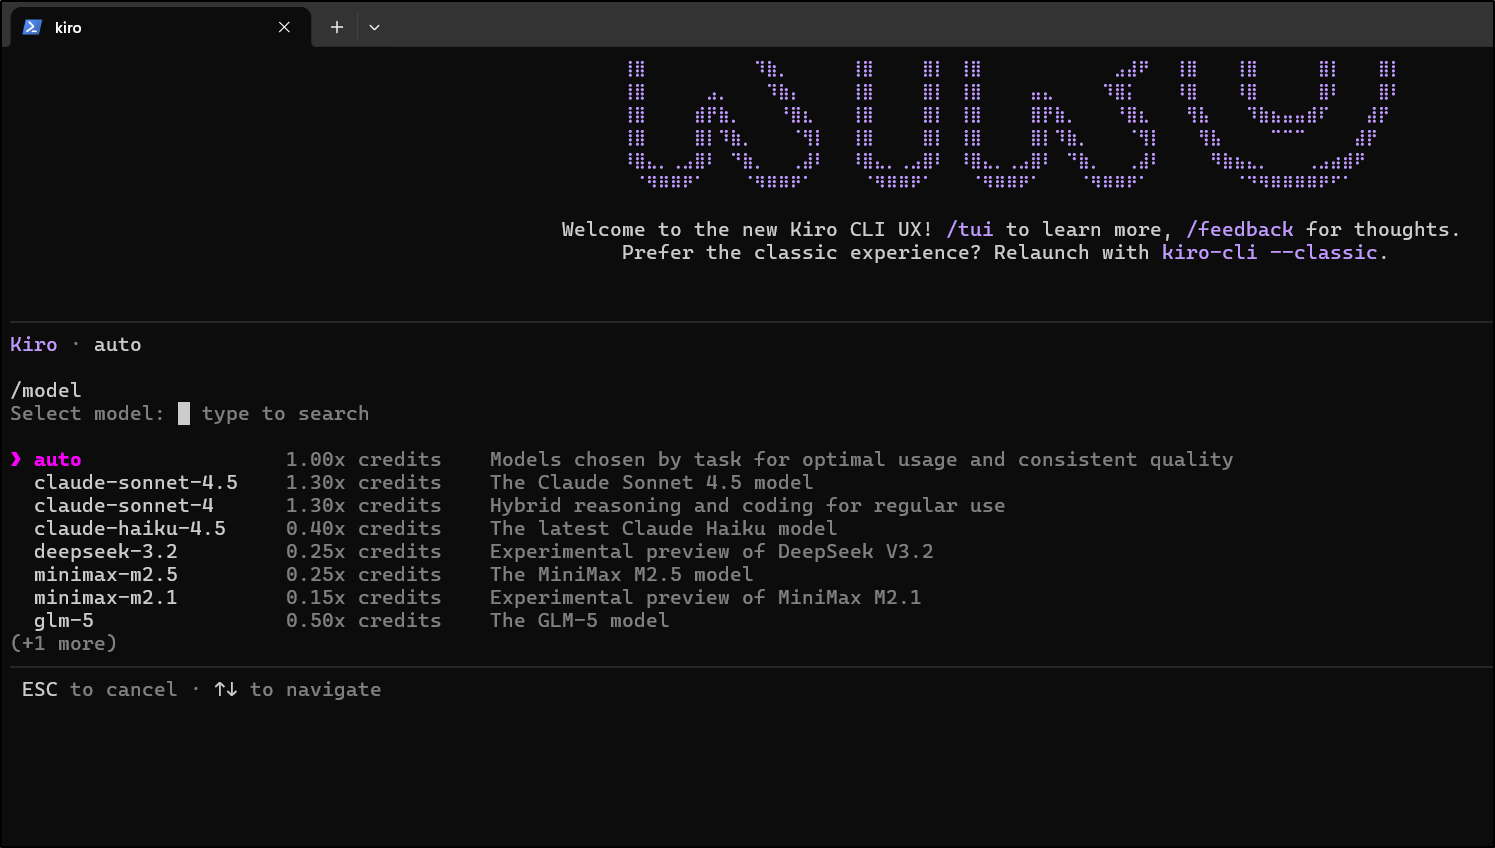Select minimax-m2.5 in the list
1495x848 pixels.
(x=106, y=575)
